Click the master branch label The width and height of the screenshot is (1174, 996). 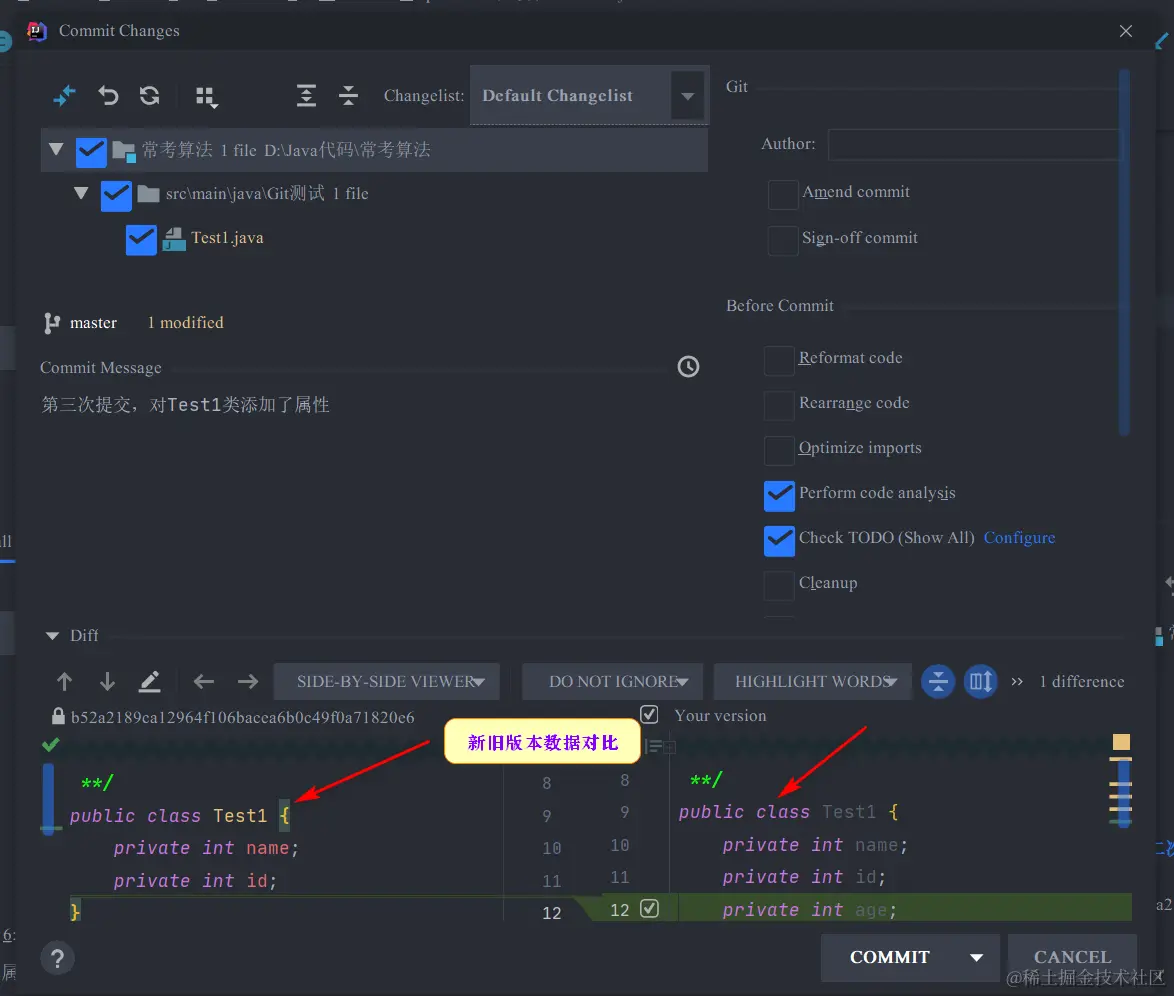[94, 323]
